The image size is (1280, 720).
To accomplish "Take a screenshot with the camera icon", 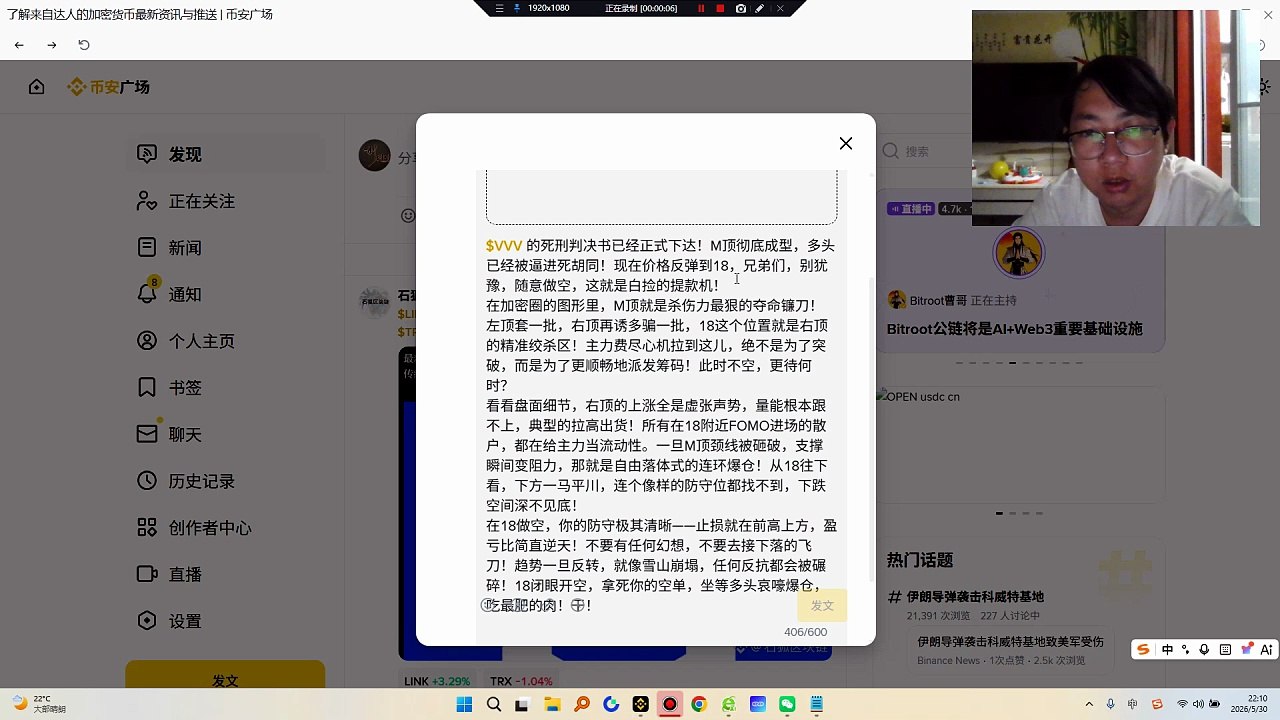I will pos(740,8).
